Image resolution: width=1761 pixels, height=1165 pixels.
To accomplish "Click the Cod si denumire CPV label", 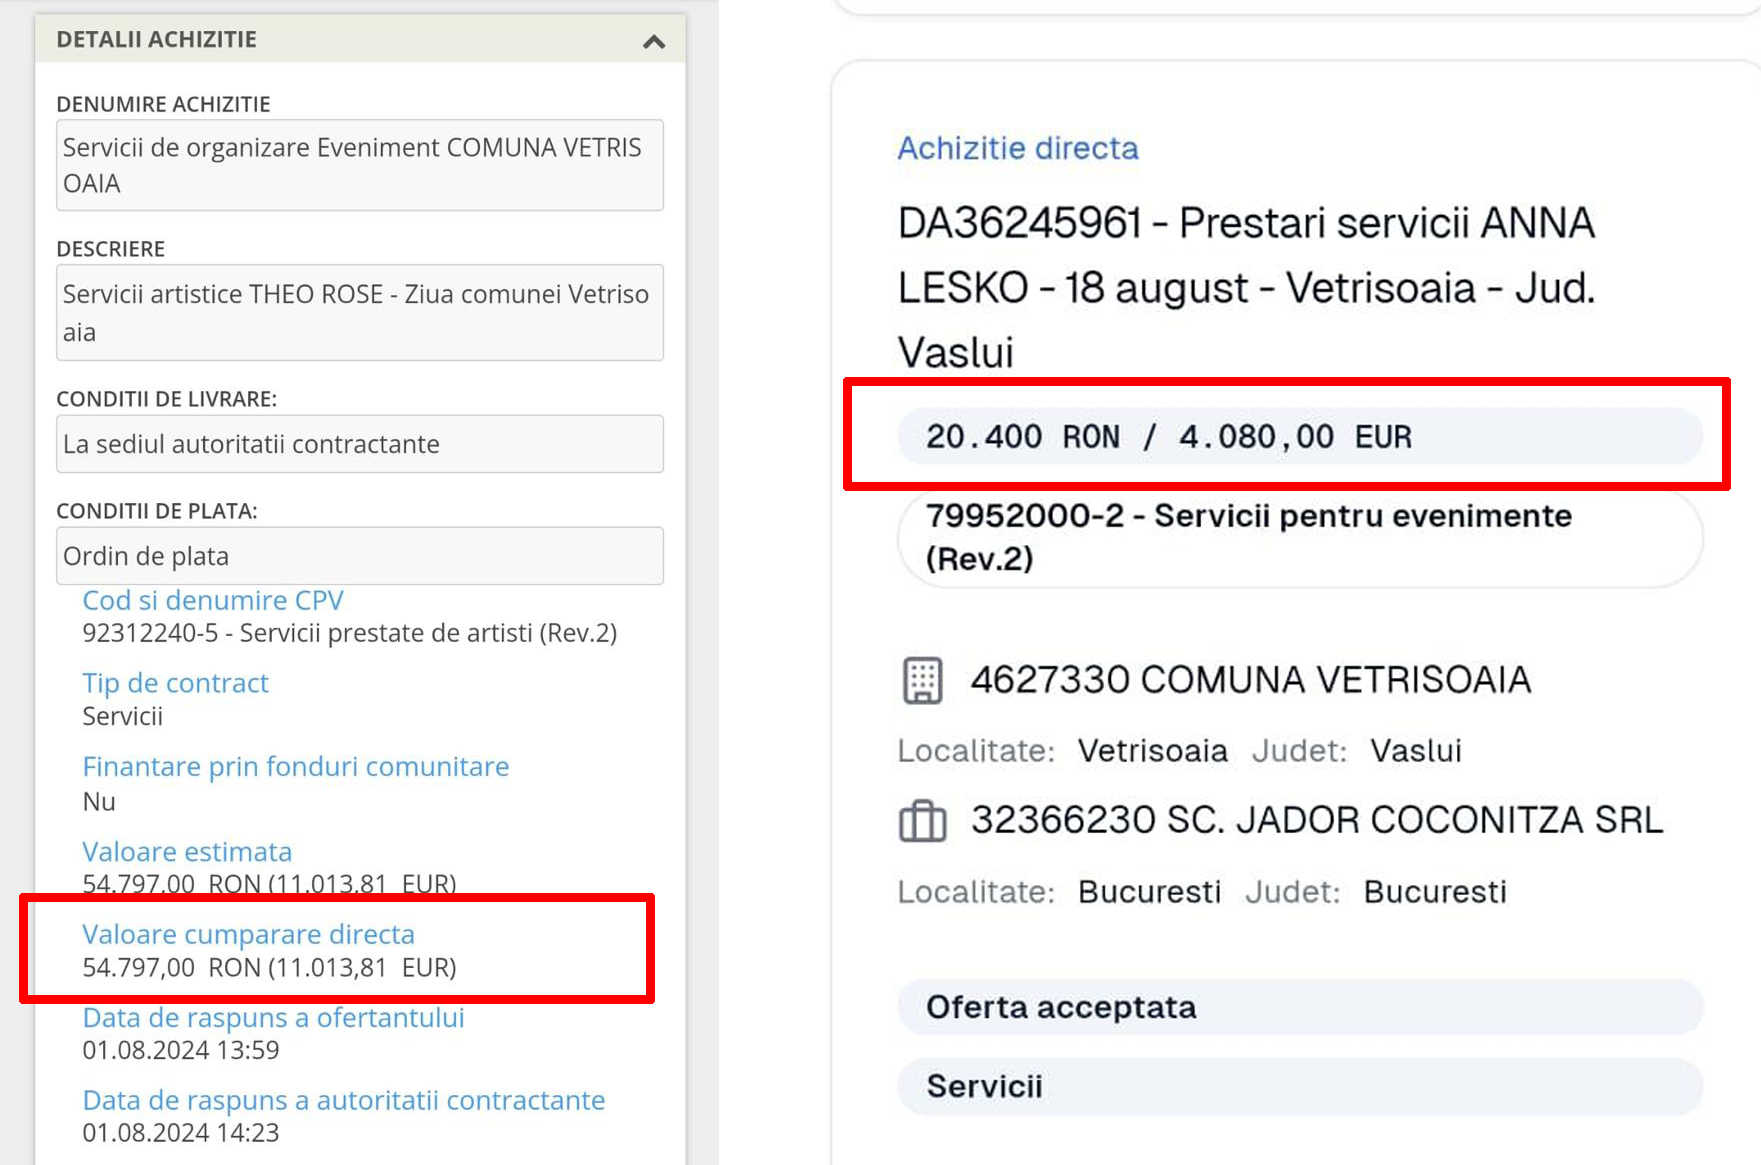I will [213, 600].
